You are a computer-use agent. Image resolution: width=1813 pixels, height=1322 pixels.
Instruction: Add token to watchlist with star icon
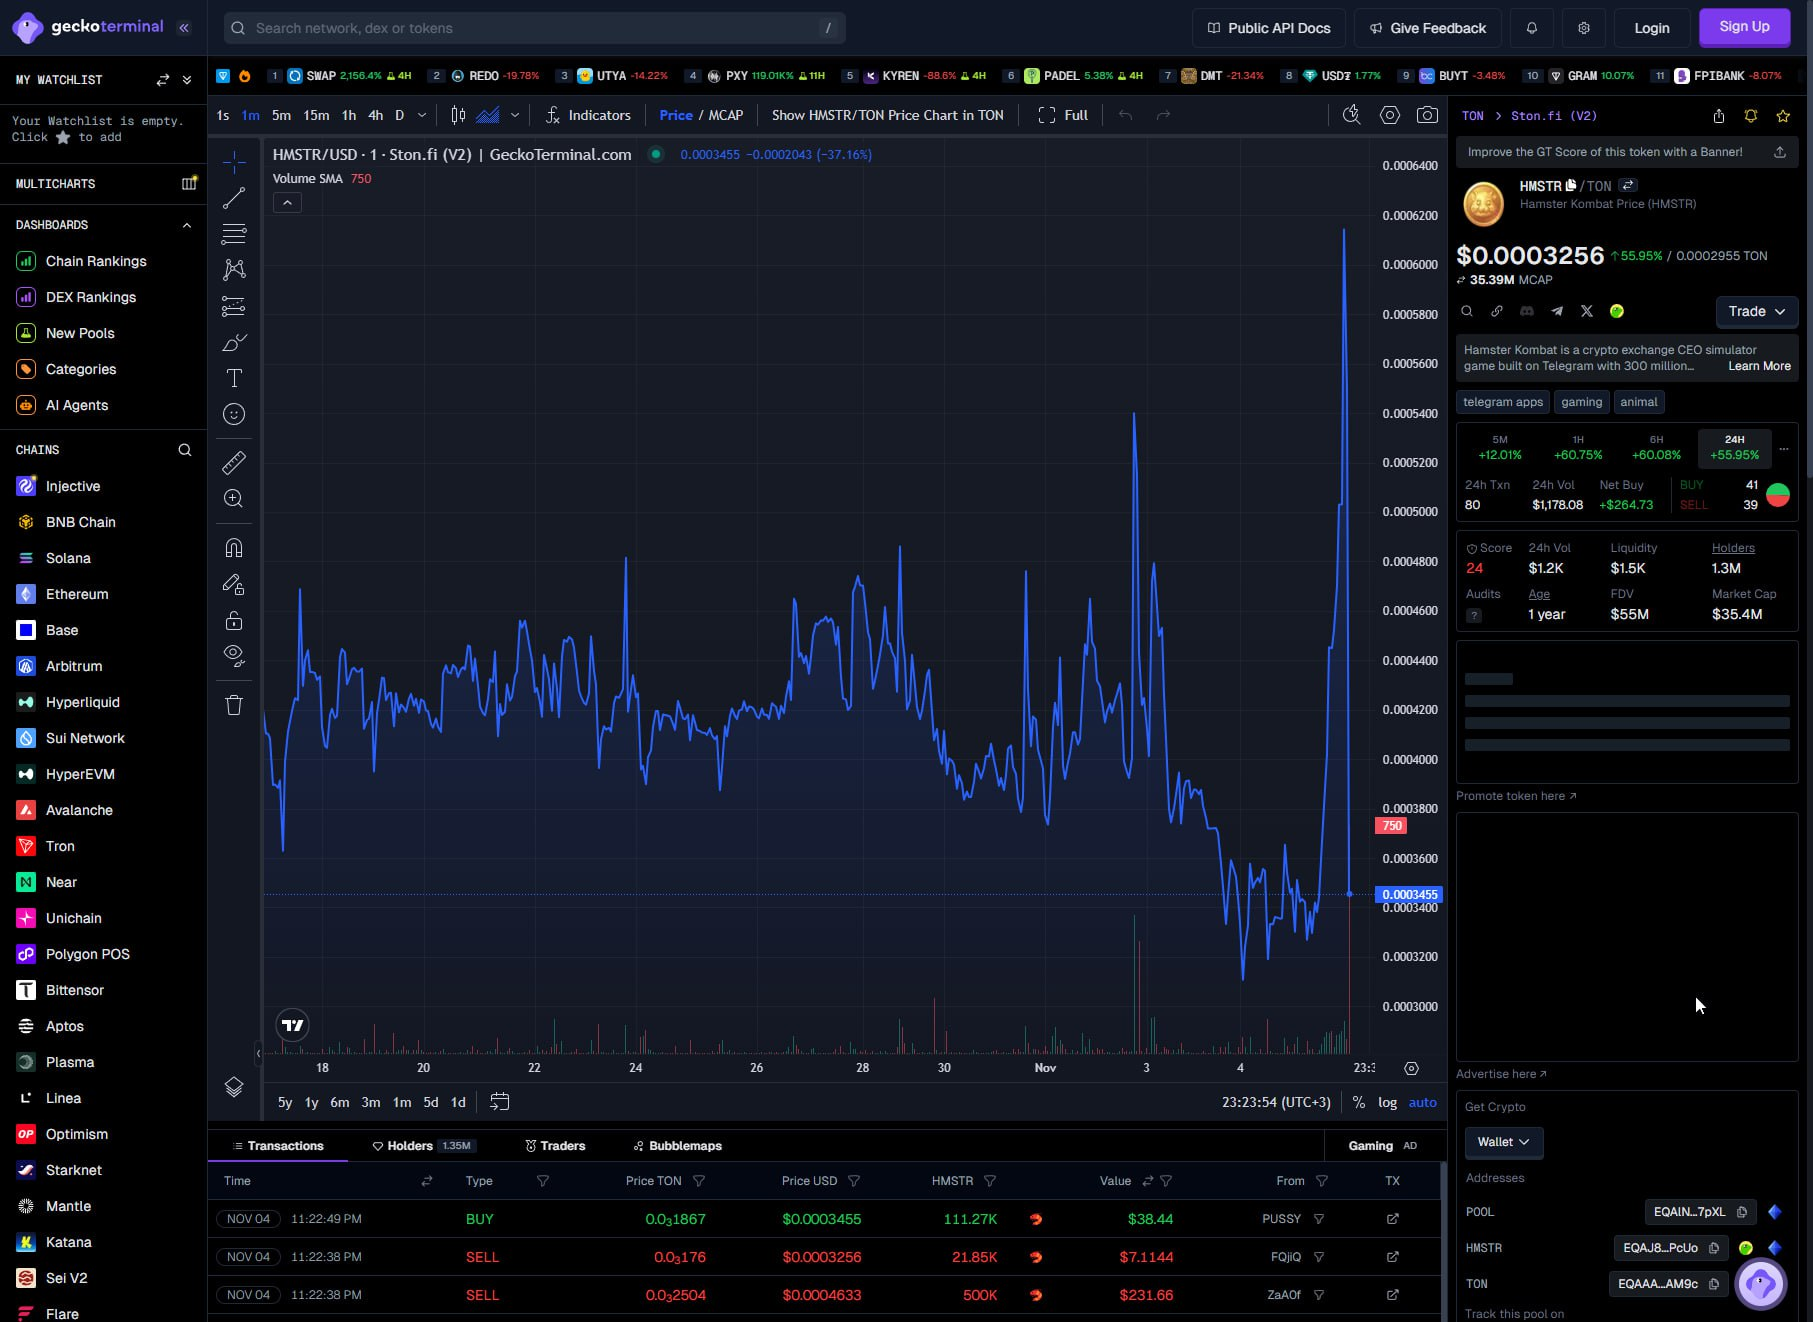(x=1783, y=116)
